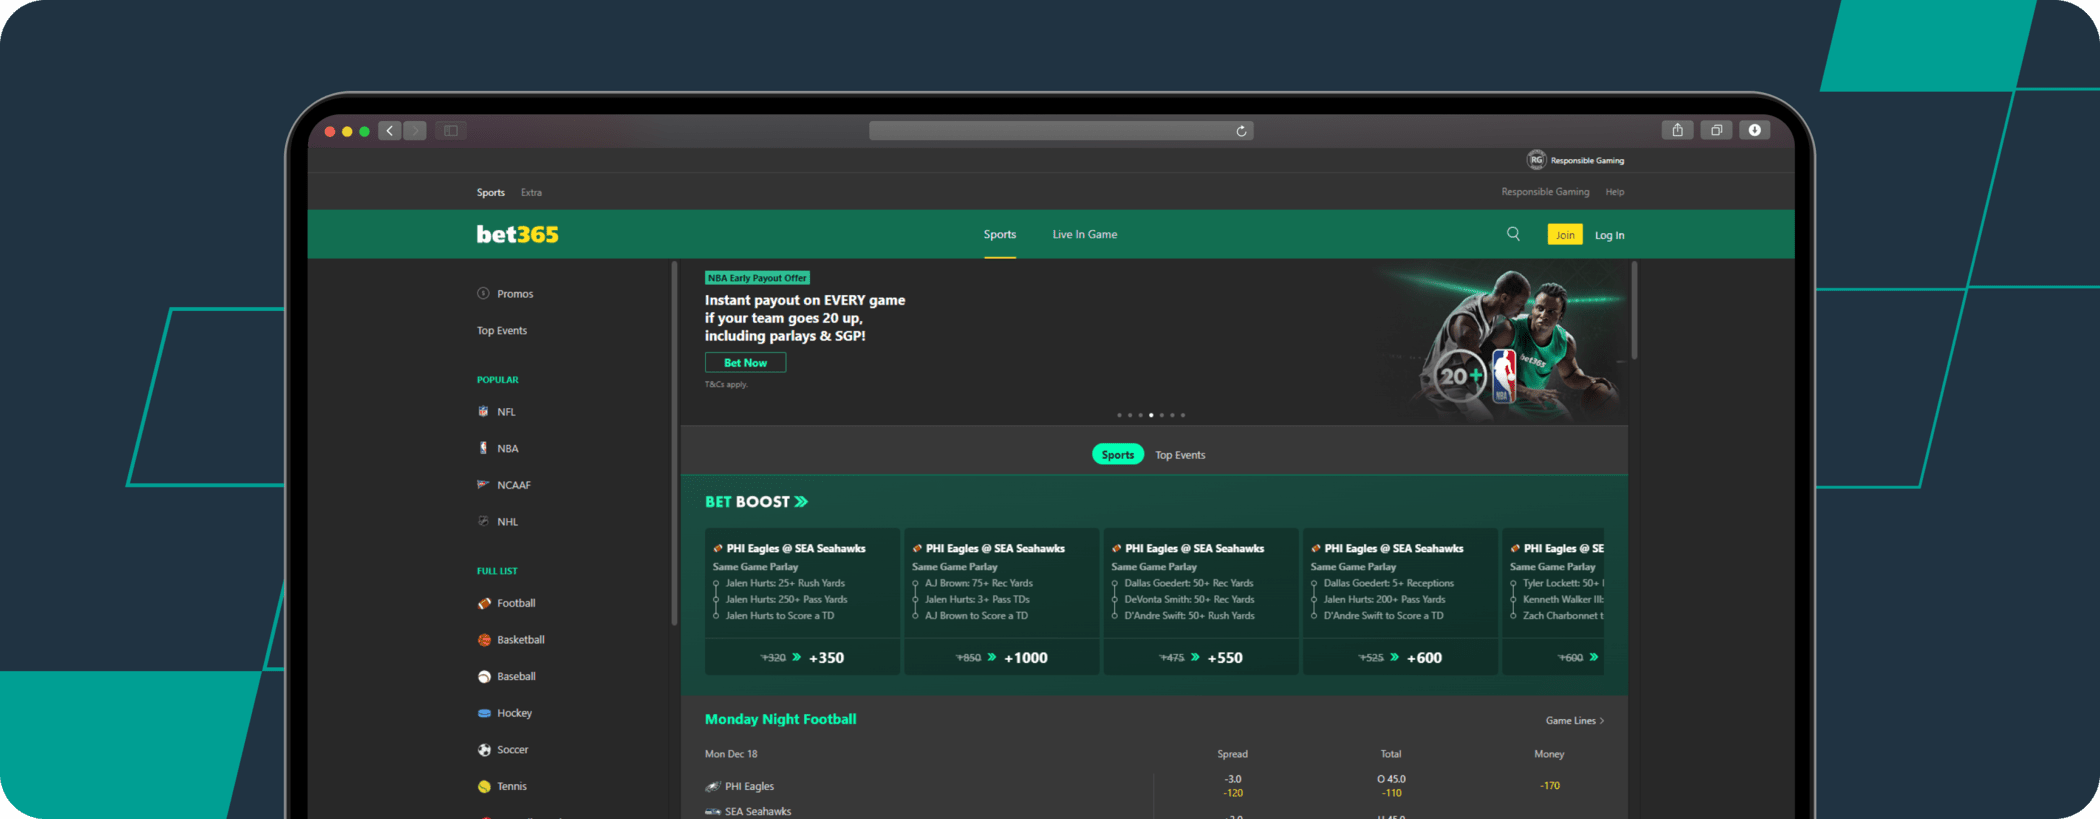Select the +1000 boosted odds button
Screen dimensions: 2100x819
pos(1002,657)
